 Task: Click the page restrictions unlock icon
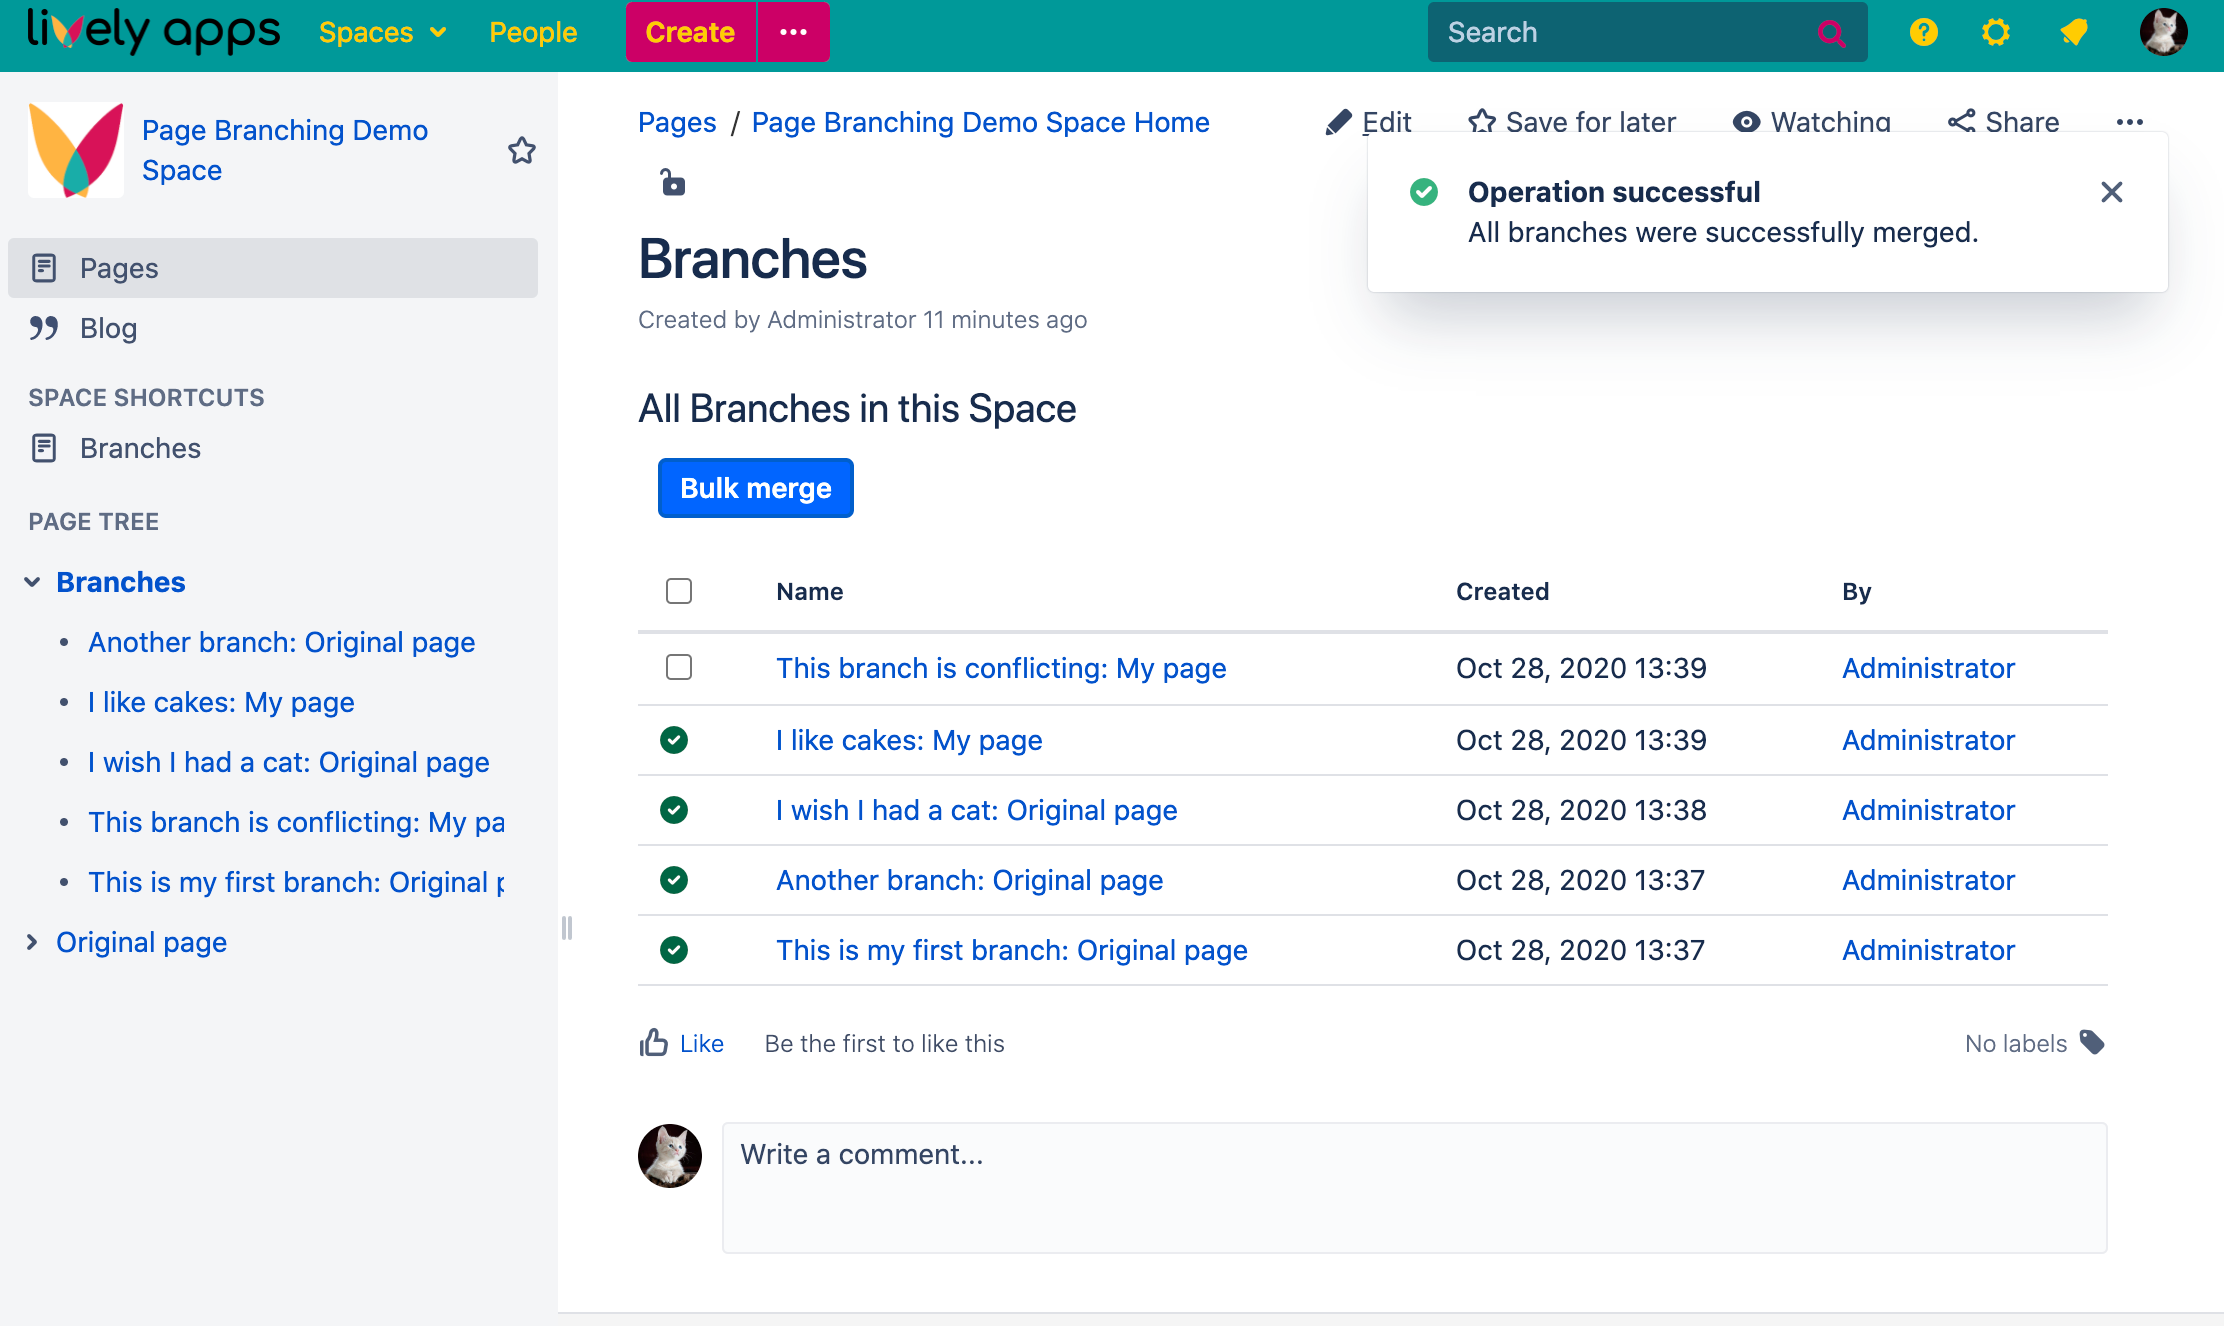[x=673, y=183]
